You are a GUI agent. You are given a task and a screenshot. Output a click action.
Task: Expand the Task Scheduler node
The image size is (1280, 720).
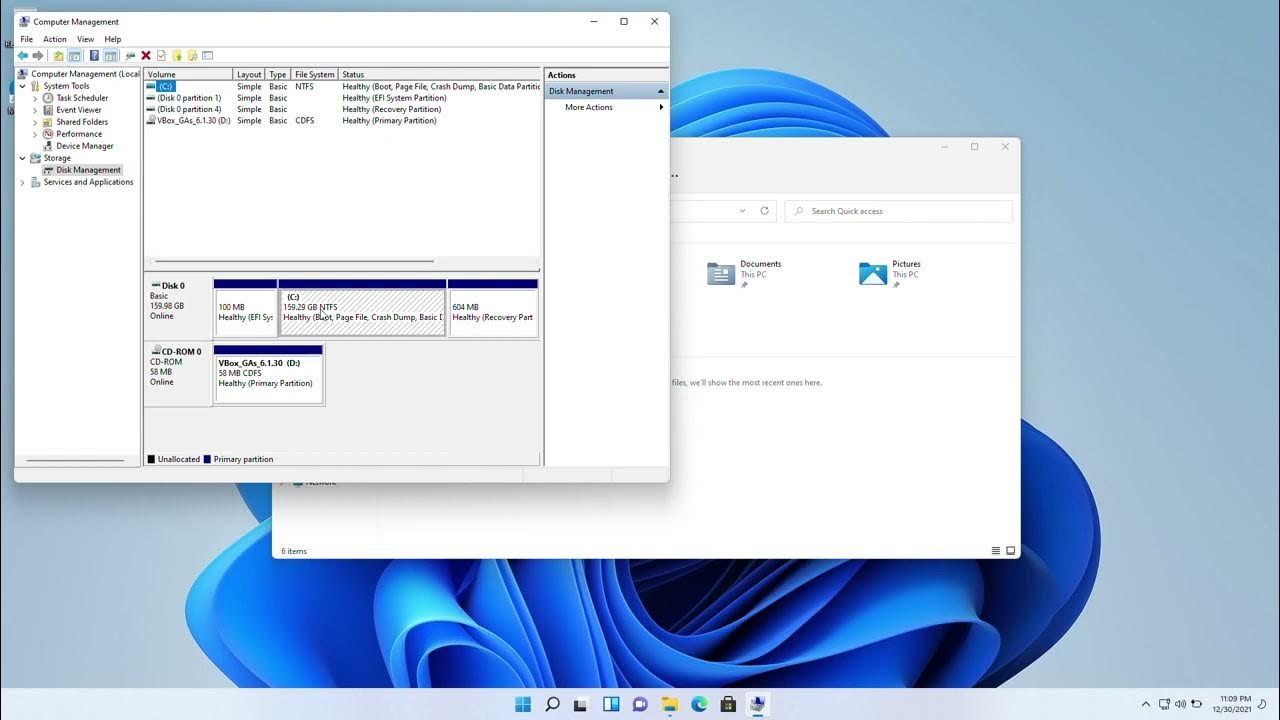pos(35,98)
